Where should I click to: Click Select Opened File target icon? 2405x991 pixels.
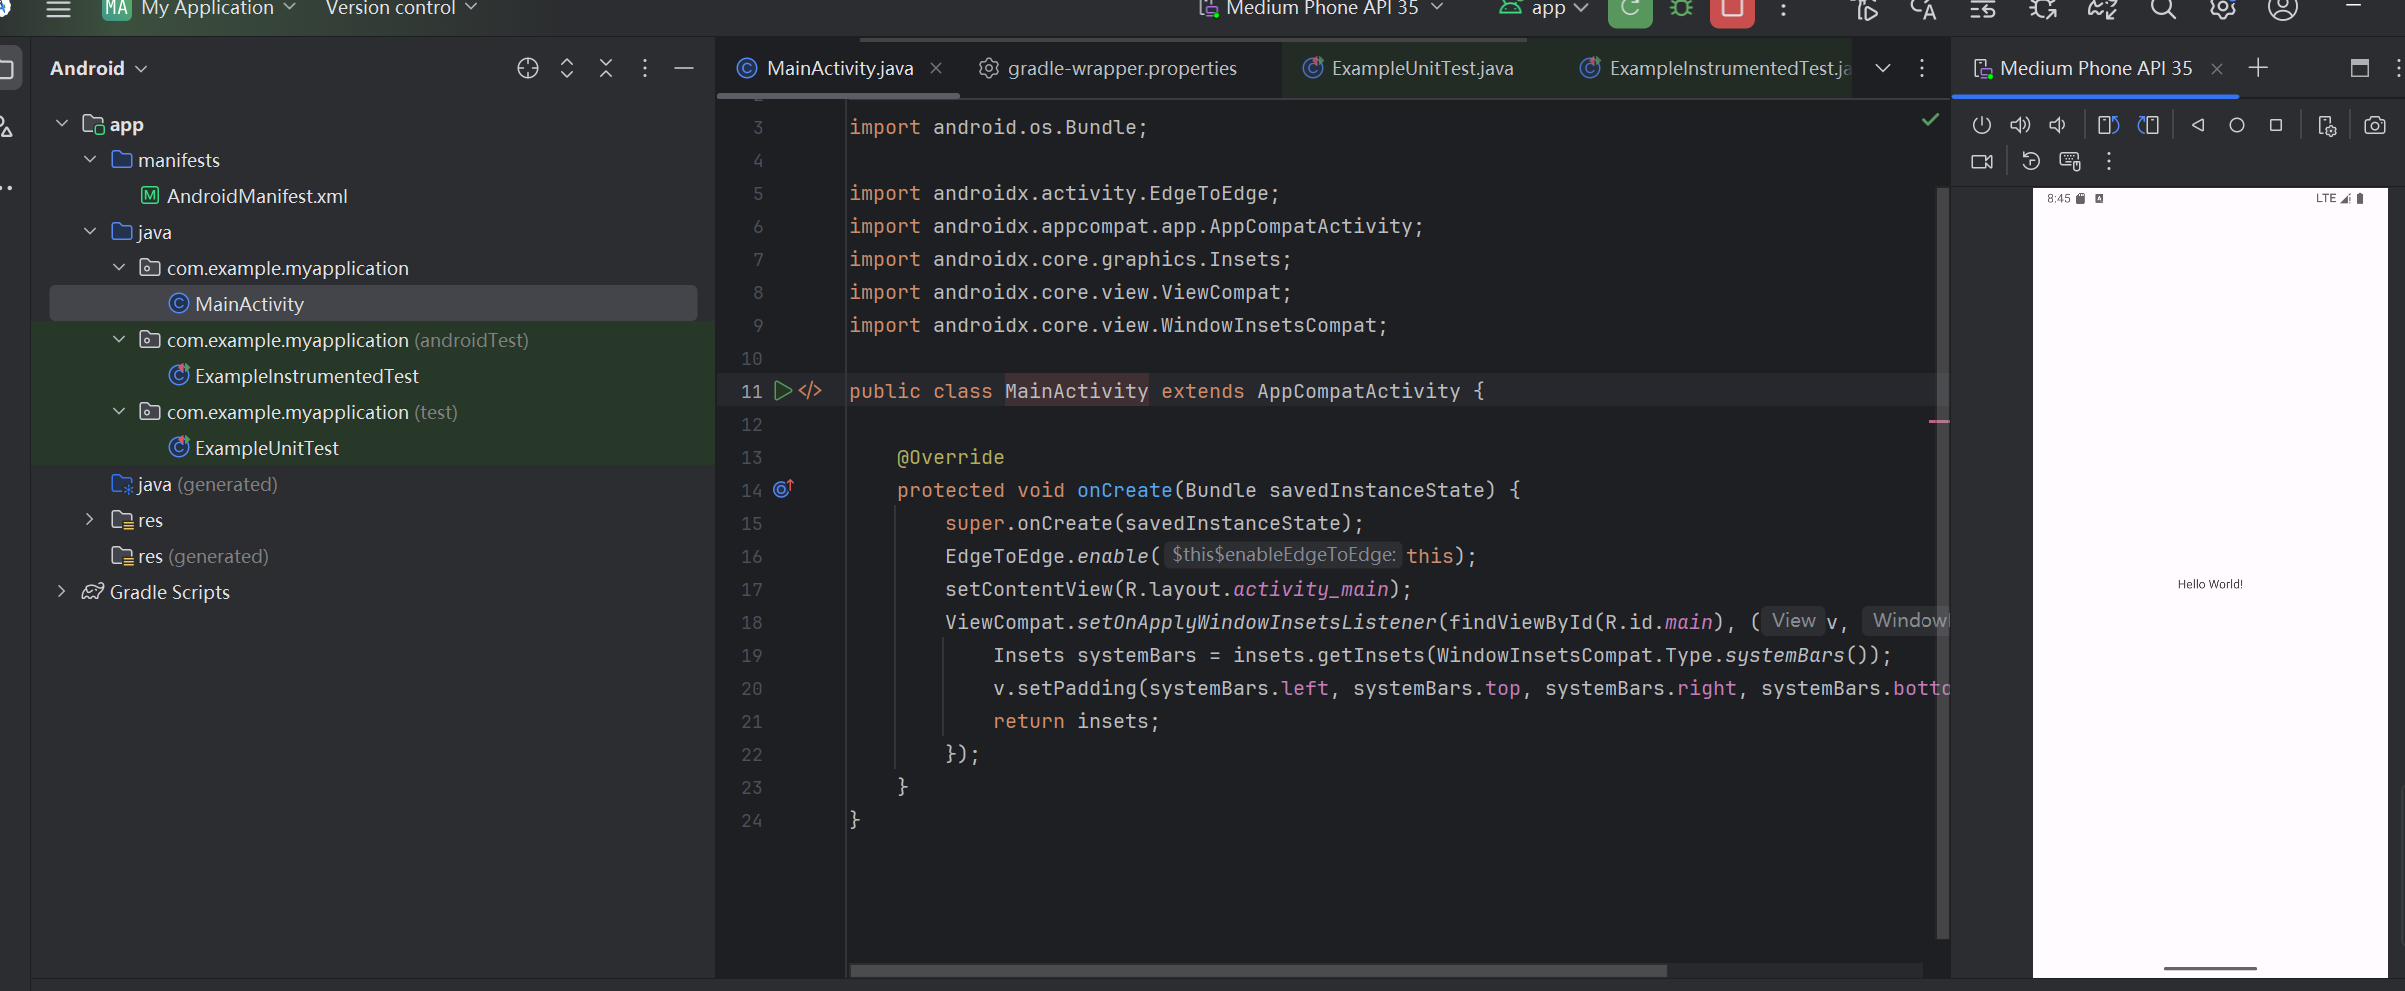click(528, 68)
